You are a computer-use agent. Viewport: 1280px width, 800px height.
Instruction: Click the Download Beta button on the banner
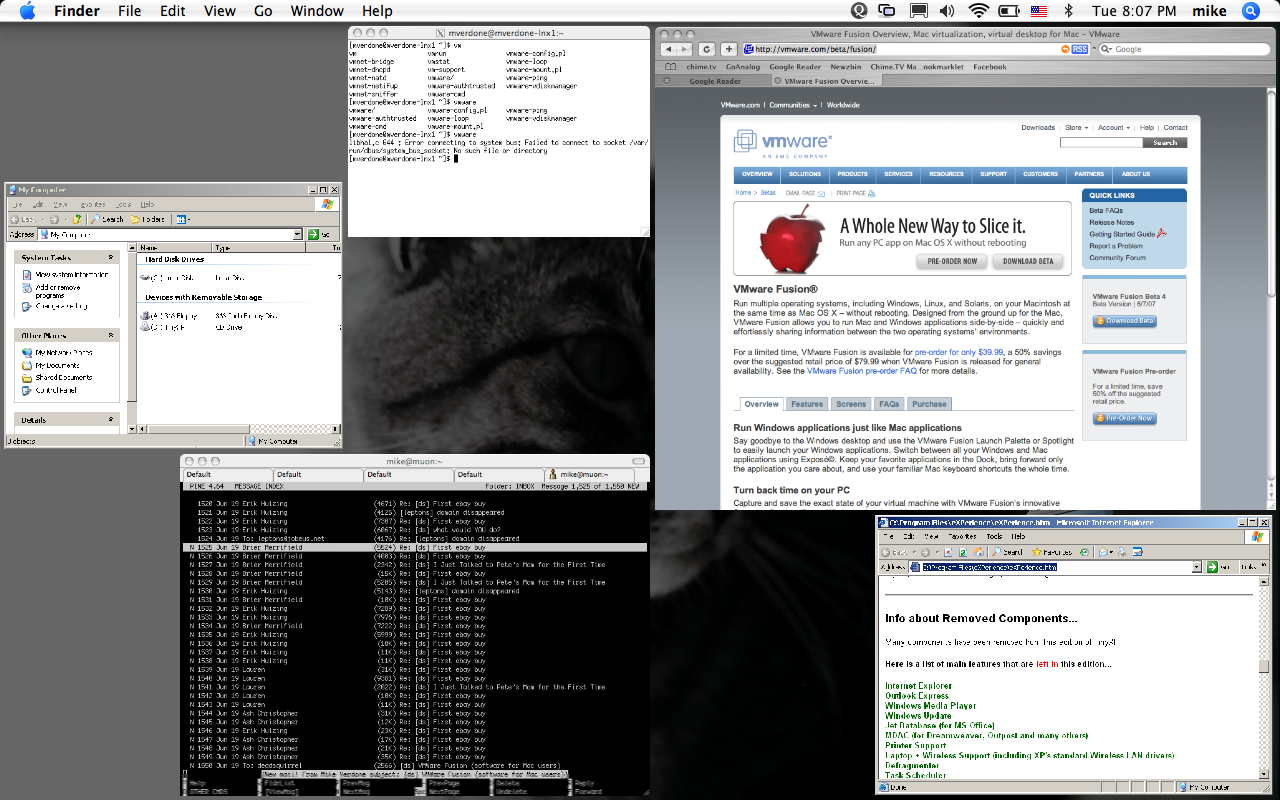pos(1028,261)
